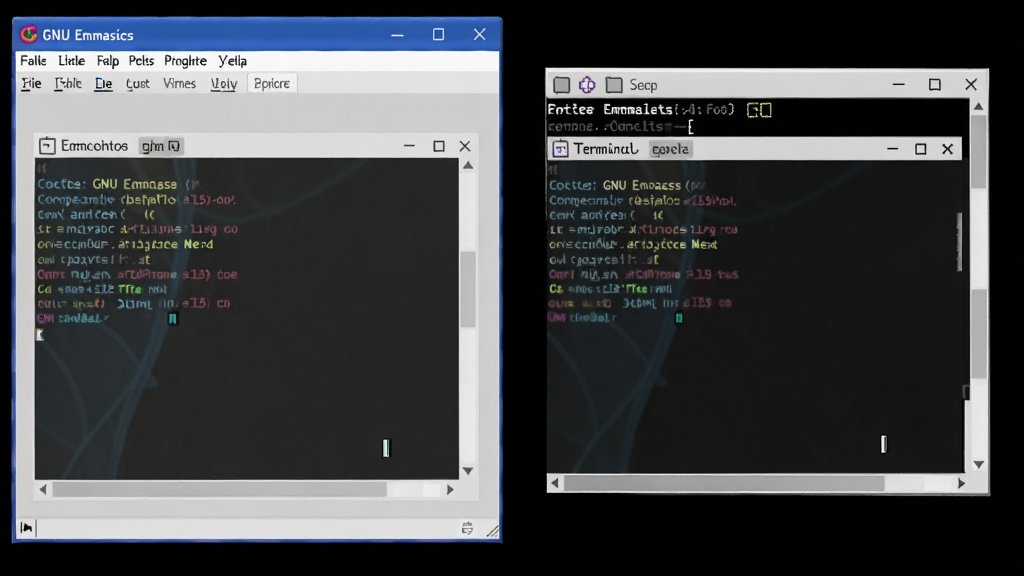Viewport: 1024px width, 576px height.
Task: Click the first square icon in Secp title bar
Action: pyautogui.click(x=562, y=85)
